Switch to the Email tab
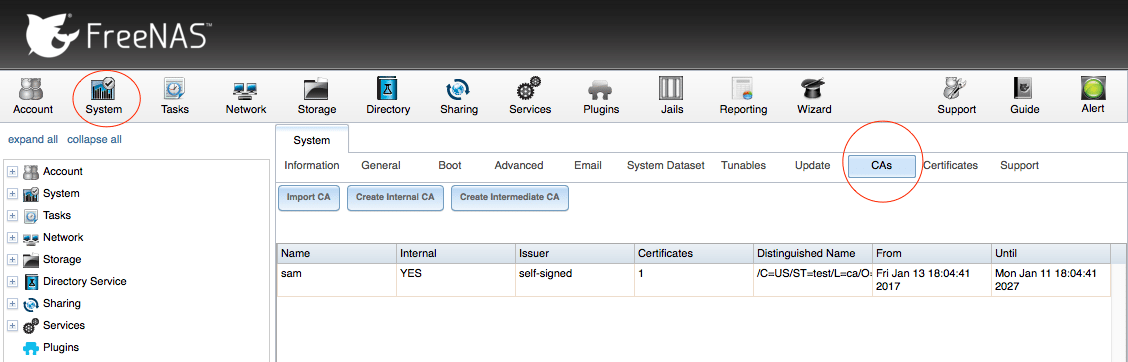Viewport: 1128px width, 362px height. pyautogui.click(x=588, y=166)
